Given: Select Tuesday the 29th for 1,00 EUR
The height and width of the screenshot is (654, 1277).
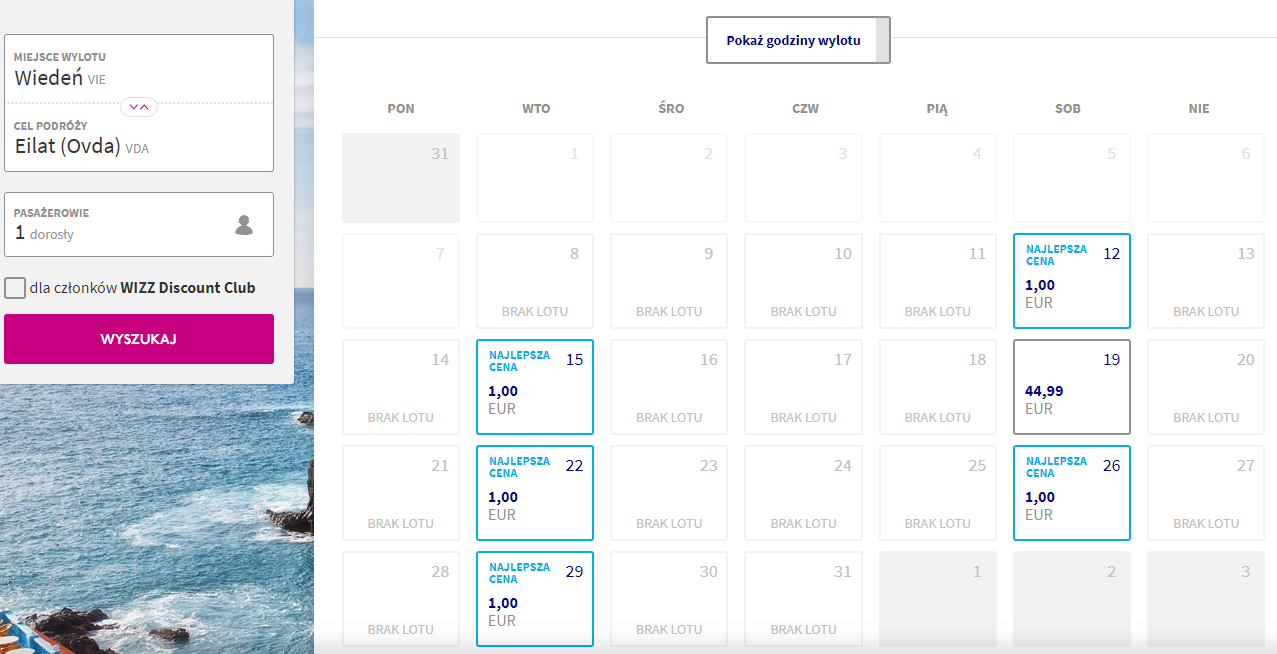Looking at the screenshot, I should (535, 599).
